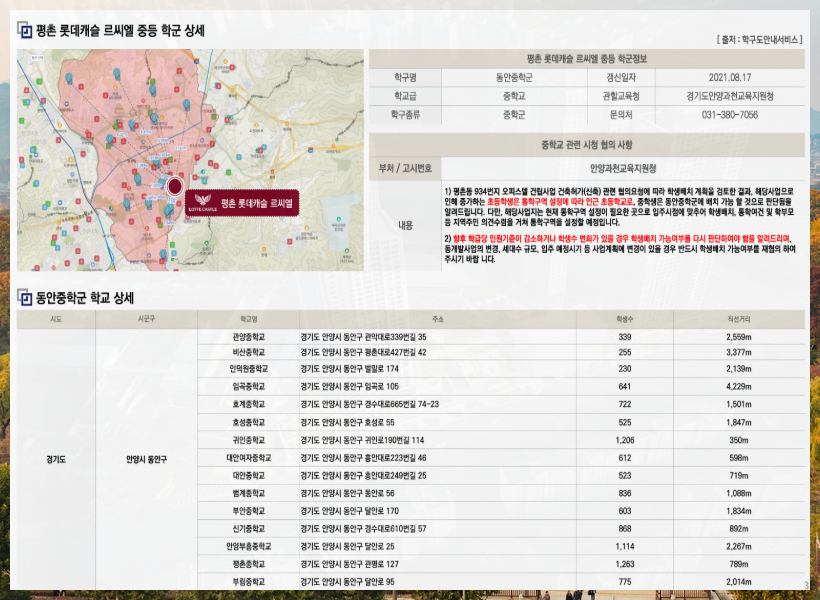Select the 호성중학교 school name
Viewport: 820px width, 600px height.
[x=248, y=422]
